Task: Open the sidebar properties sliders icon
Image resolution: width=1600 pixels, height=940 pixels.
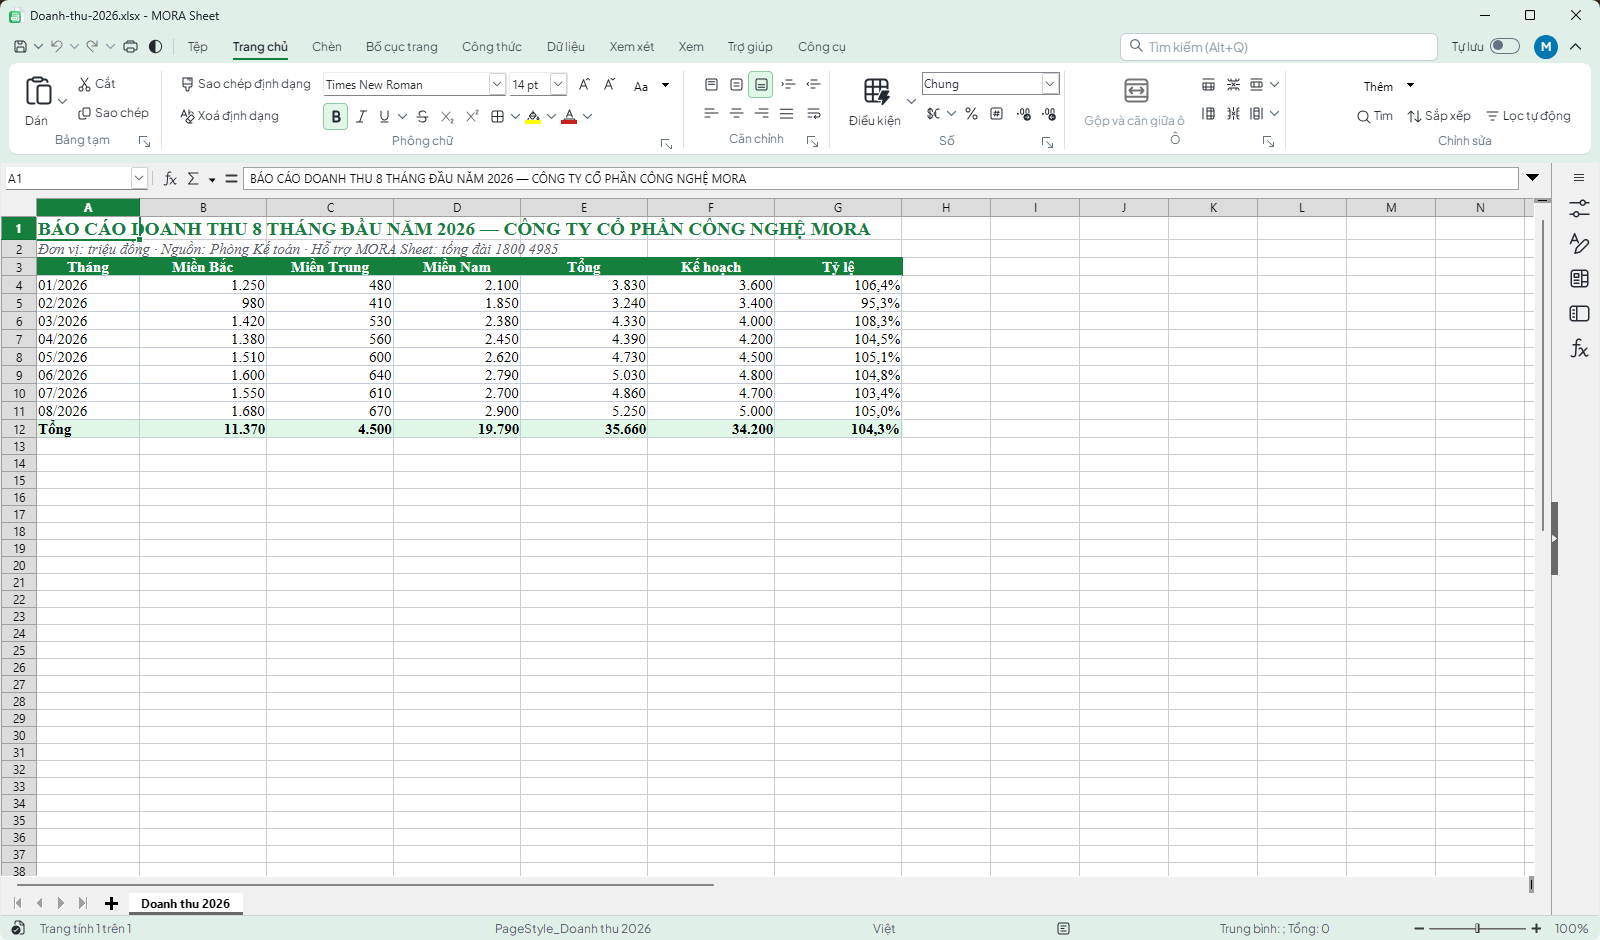Action: pyautogui.click(x=1579, y=209)
